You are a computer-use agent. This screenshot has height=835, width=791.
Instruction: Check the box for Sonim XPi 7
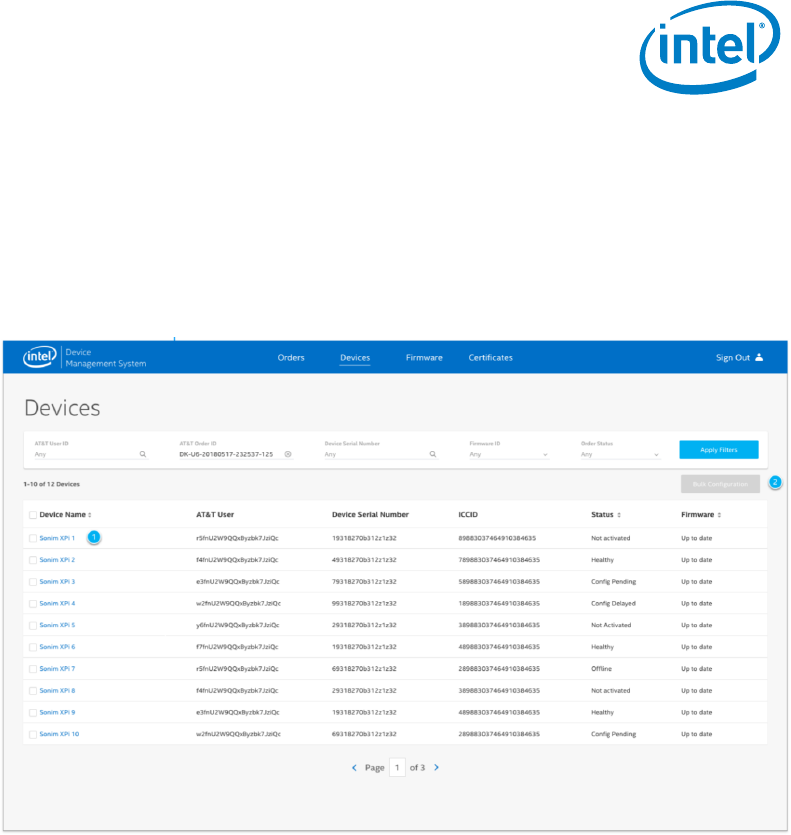33,669
